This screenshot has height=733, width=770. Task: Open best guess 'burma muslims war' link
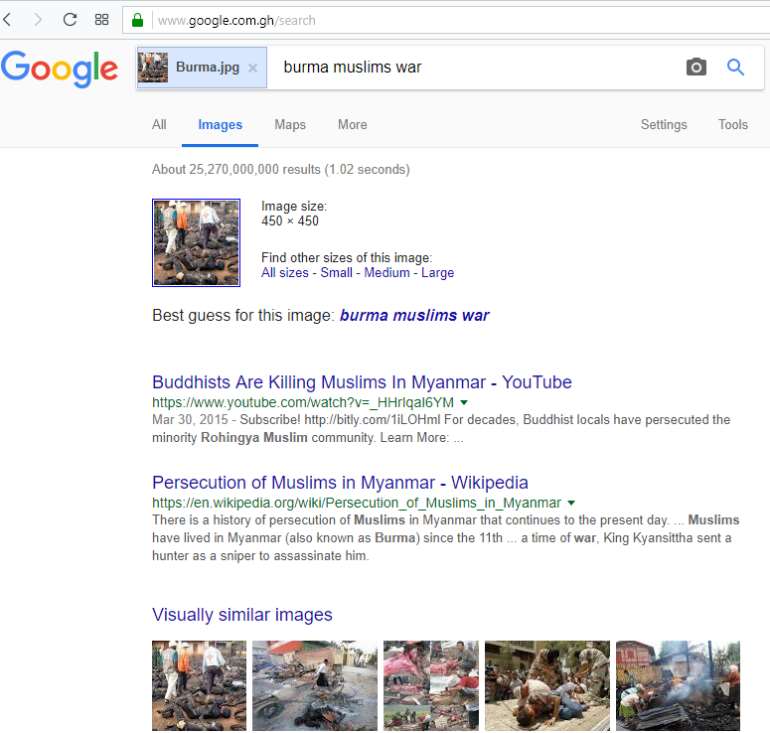(414, 315)
